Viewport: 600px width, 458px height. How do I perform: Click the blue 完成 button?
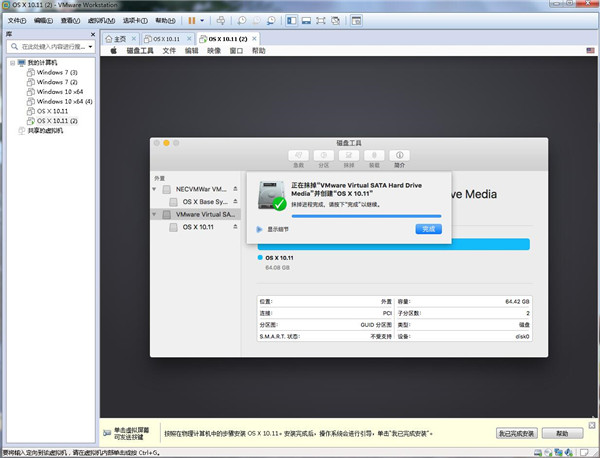tap(429, 229)
